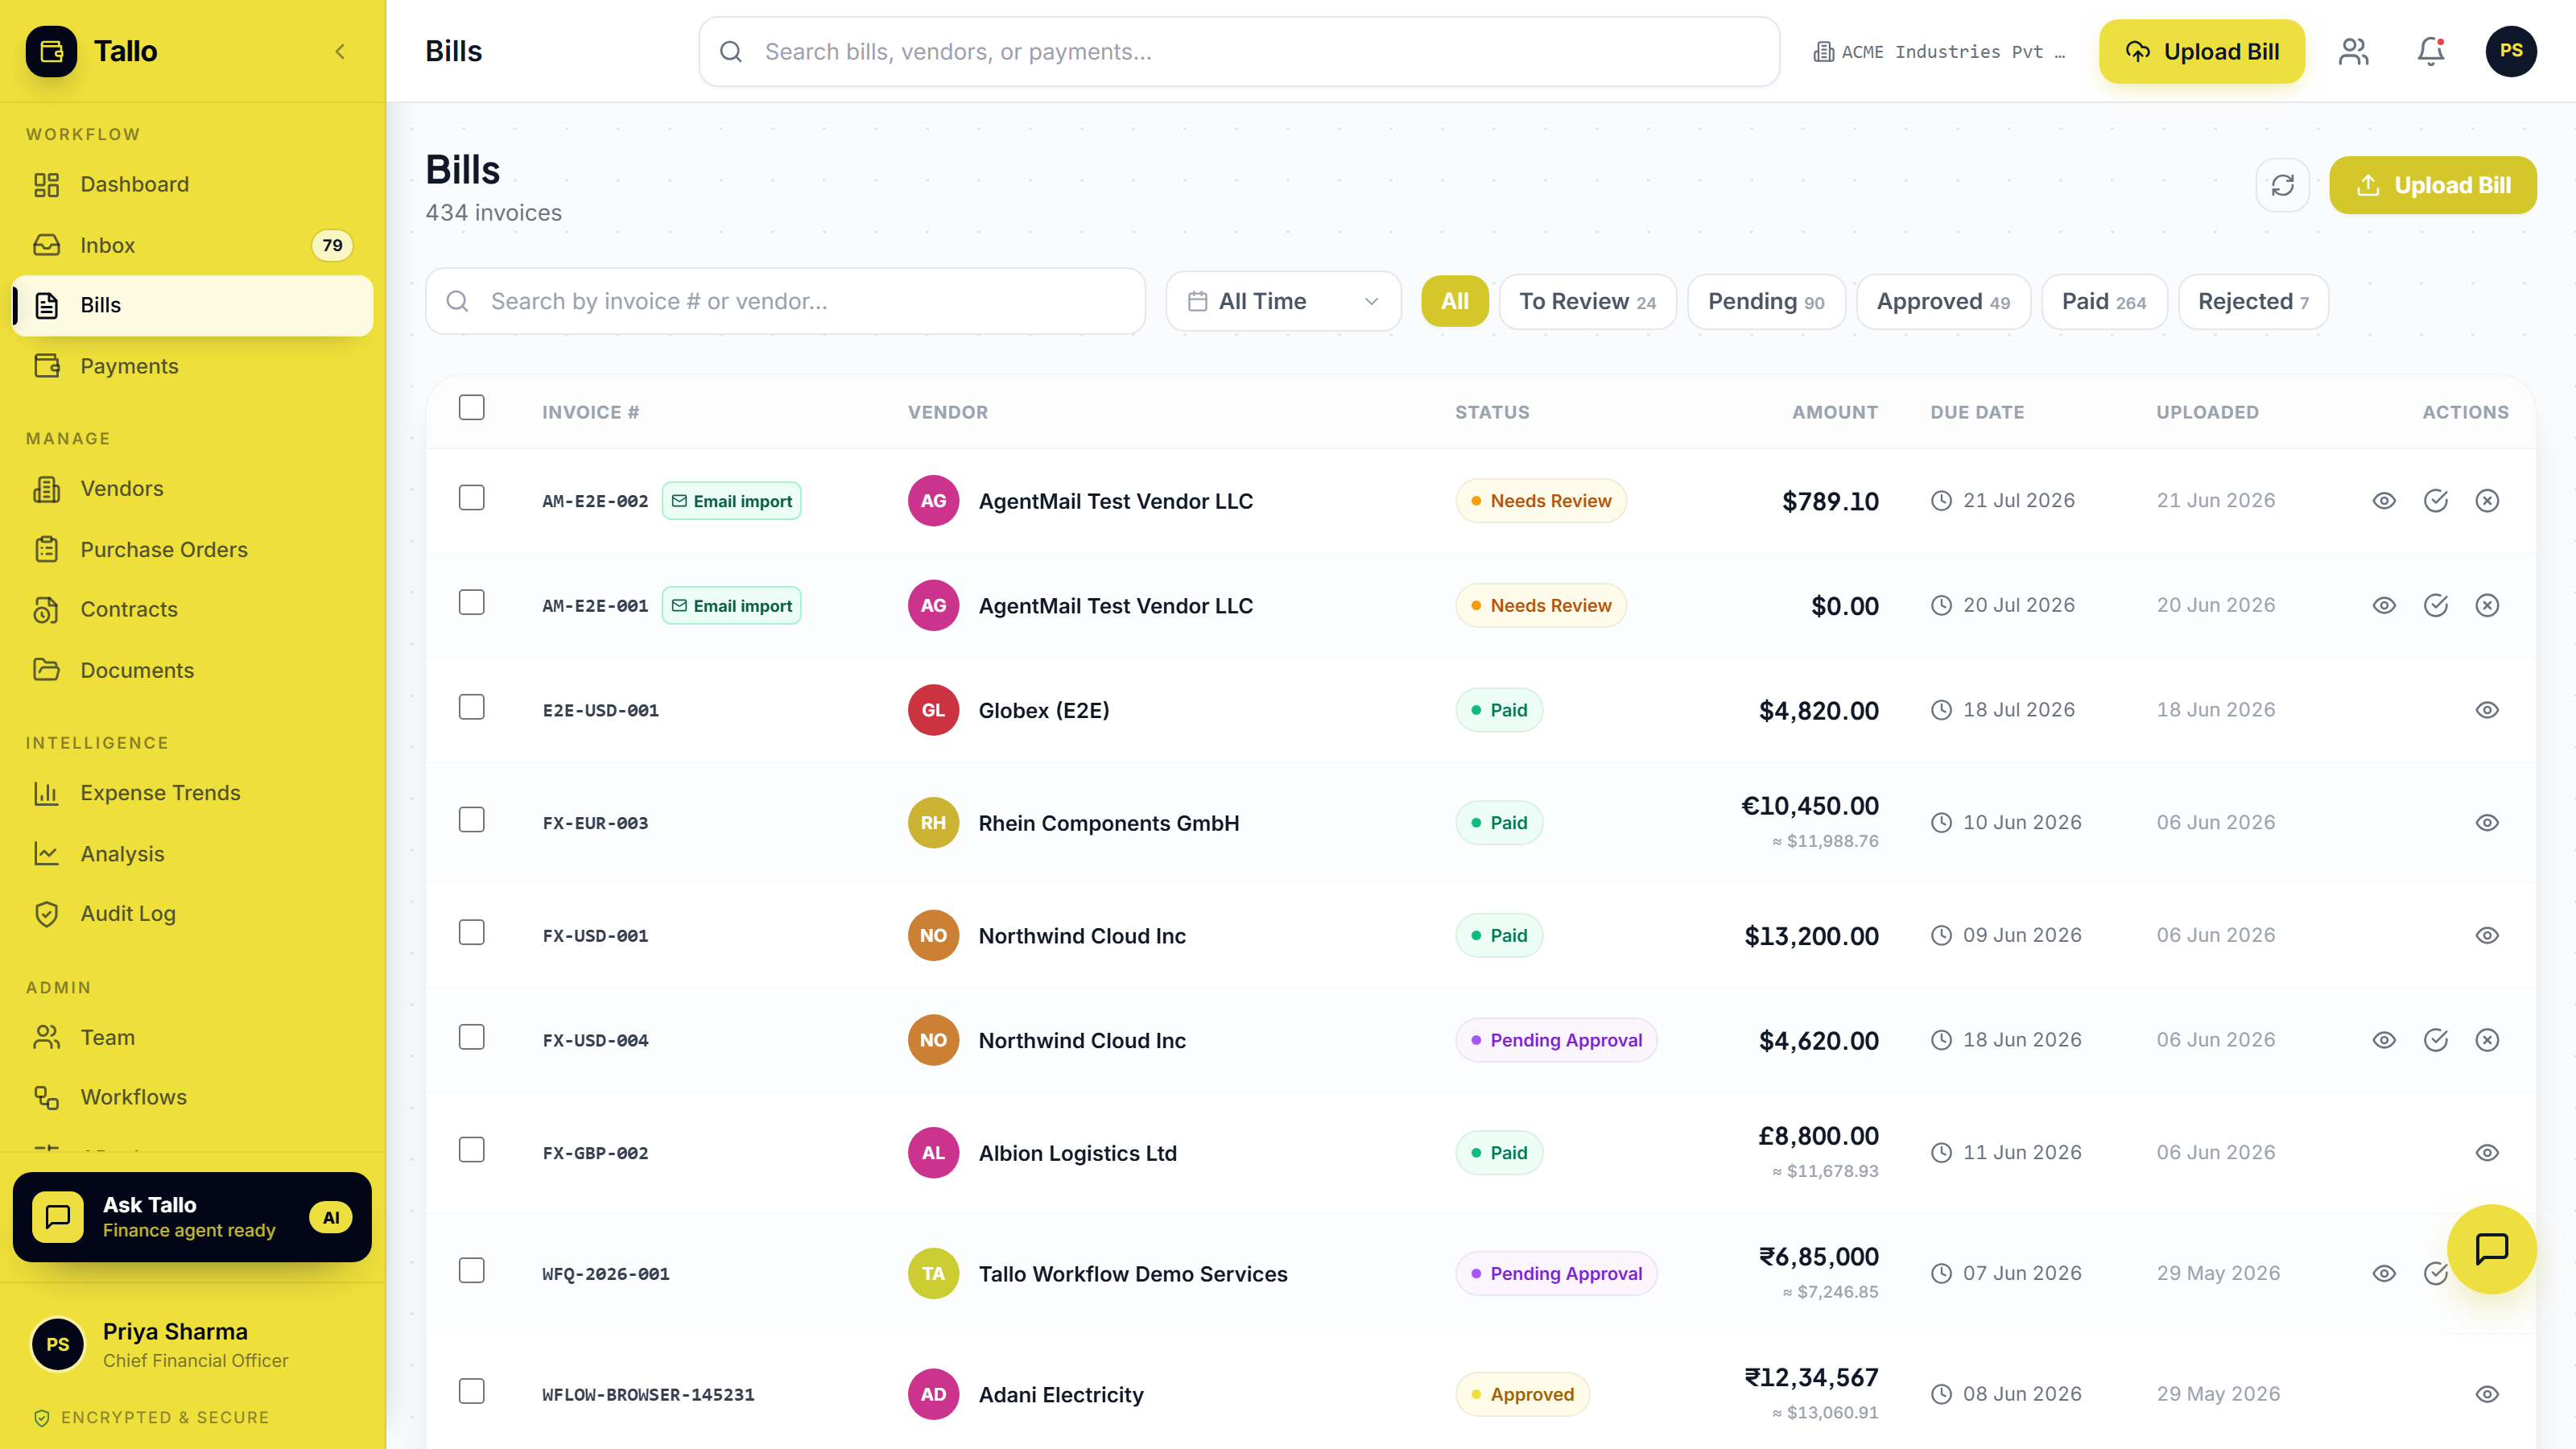Select the All filter tab
The height and width of the screenshot is (1449, 2576).
click(x=1455, y=301)
